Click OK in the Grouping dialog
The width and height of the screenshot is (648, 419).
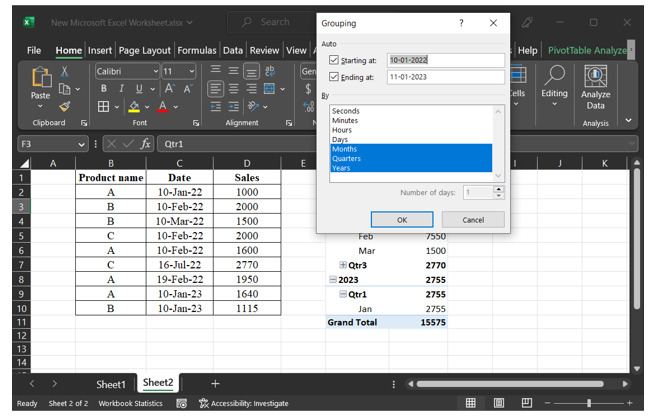tap(401, 219)
